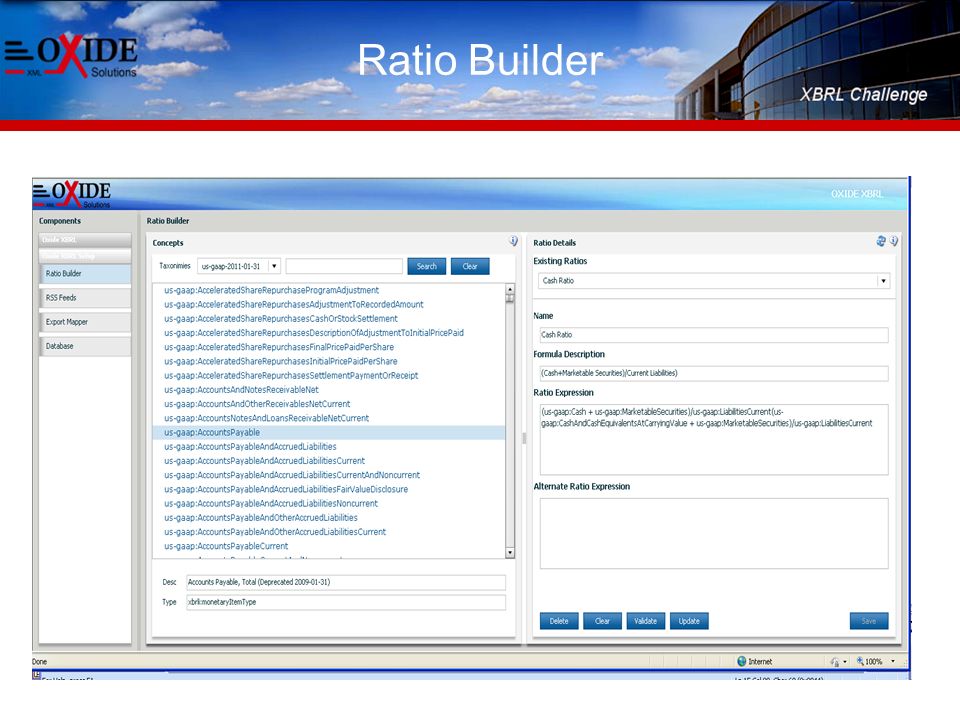Image resolution: width=960 pixels, height=720 pixels.
Task: Select us-gaap:AccountsAndOtherReceivablesNetCurrent concept
Action: pos(257,404)
